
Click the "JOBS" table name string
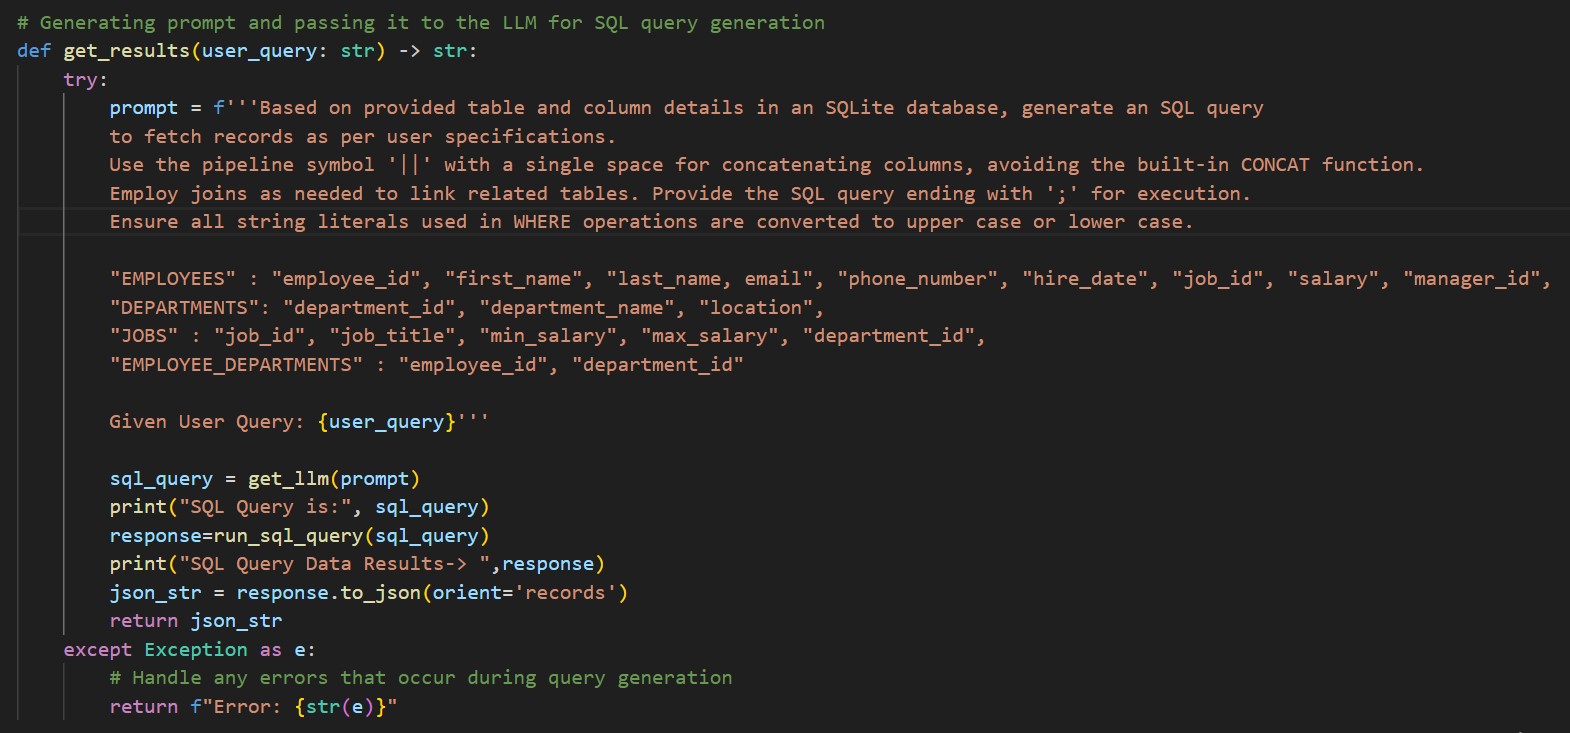(144, 336)
